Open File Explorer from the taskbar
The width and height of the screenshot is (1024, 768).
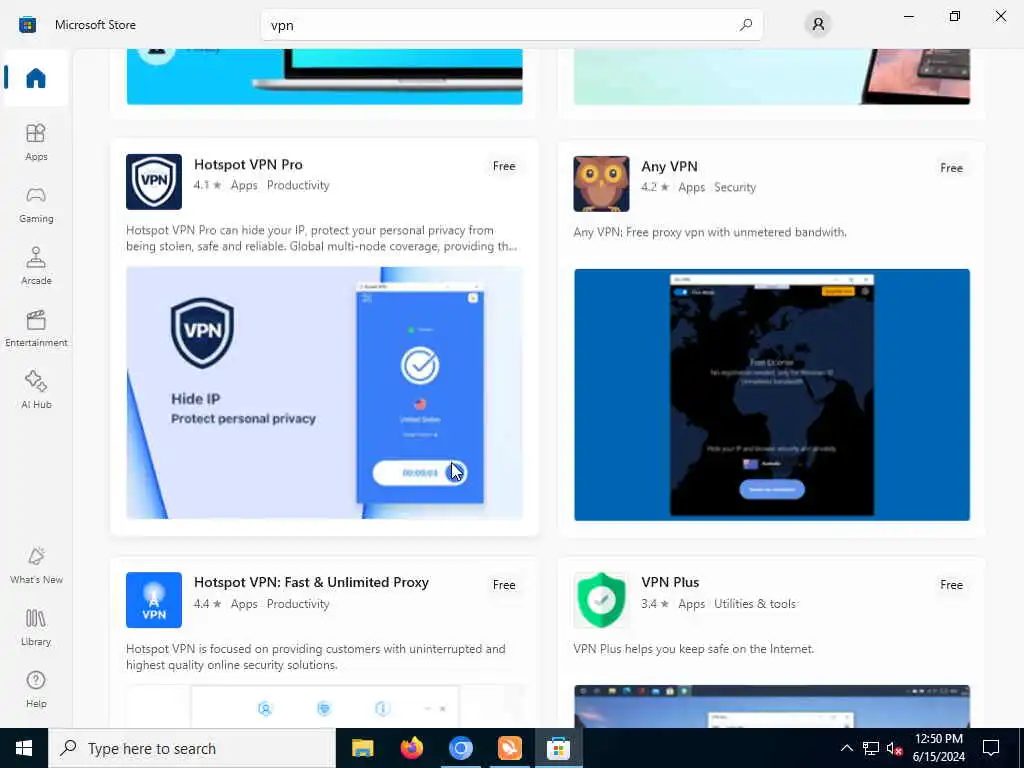point(362,748)
